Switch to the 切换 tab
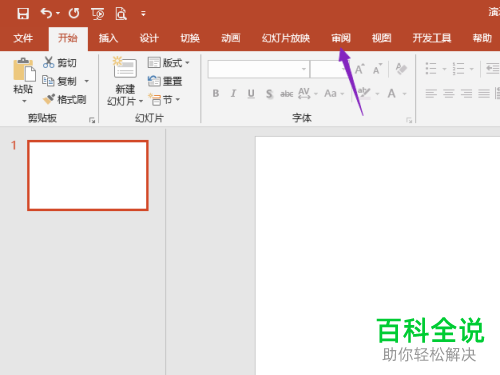 [x=190, y=38]
